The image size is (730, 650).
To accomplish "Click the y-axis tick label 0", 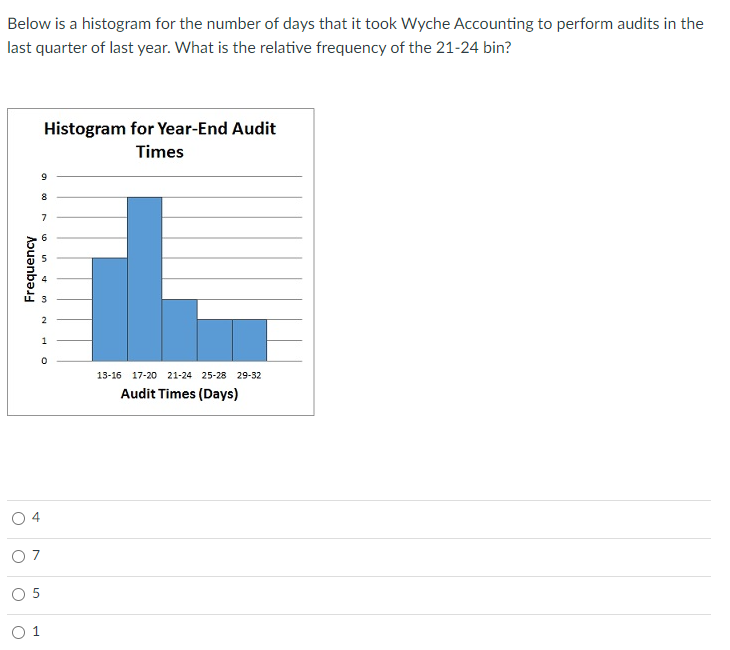I will [44, 361].
